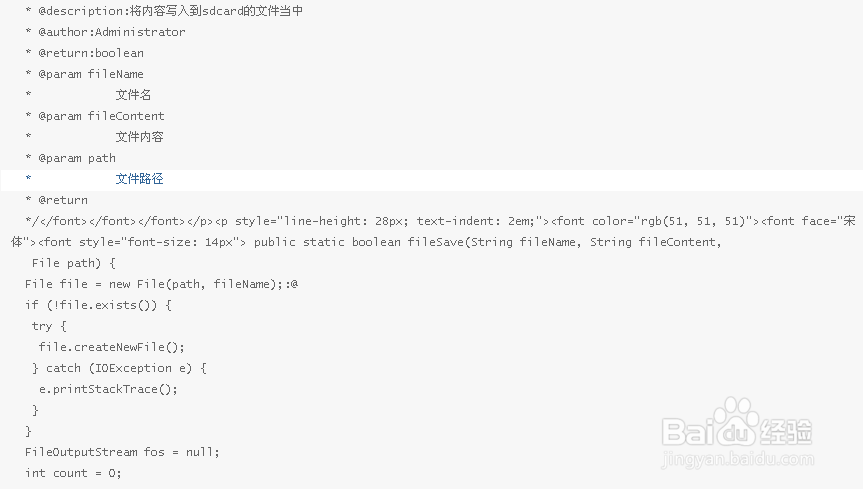
Task: Click the Baidu paw logo watermark
Action: (736, 422)
